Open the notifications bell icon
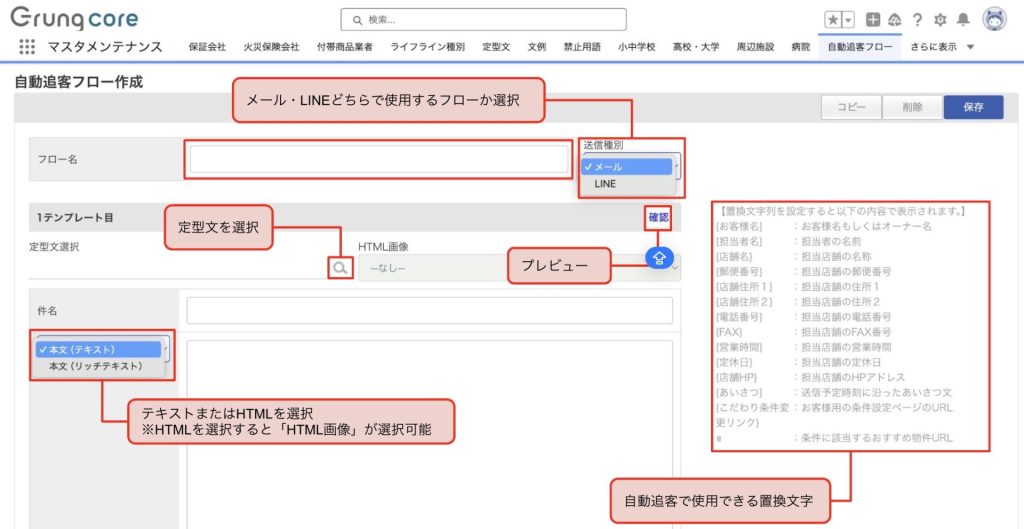The height and width of the screenshot is (529, 1024). coord(963,20)
